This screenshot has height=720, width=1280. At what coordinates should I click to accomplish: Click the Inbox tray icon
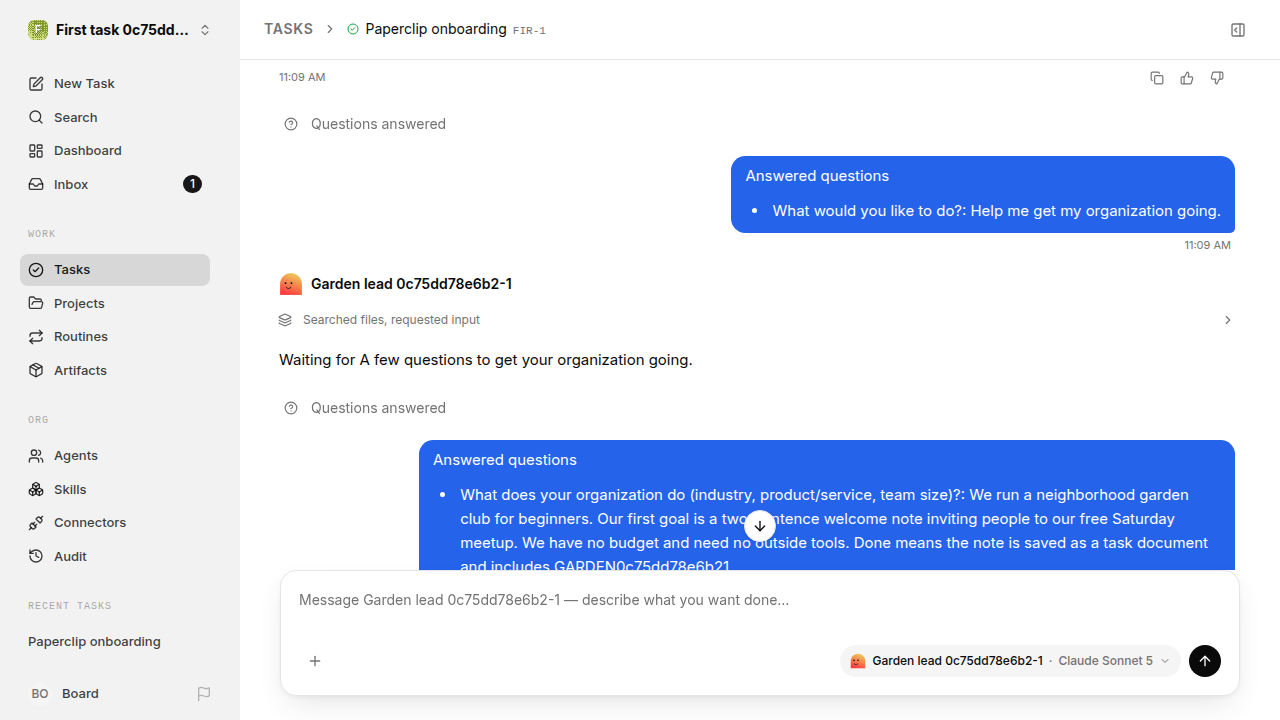(36, 185)
